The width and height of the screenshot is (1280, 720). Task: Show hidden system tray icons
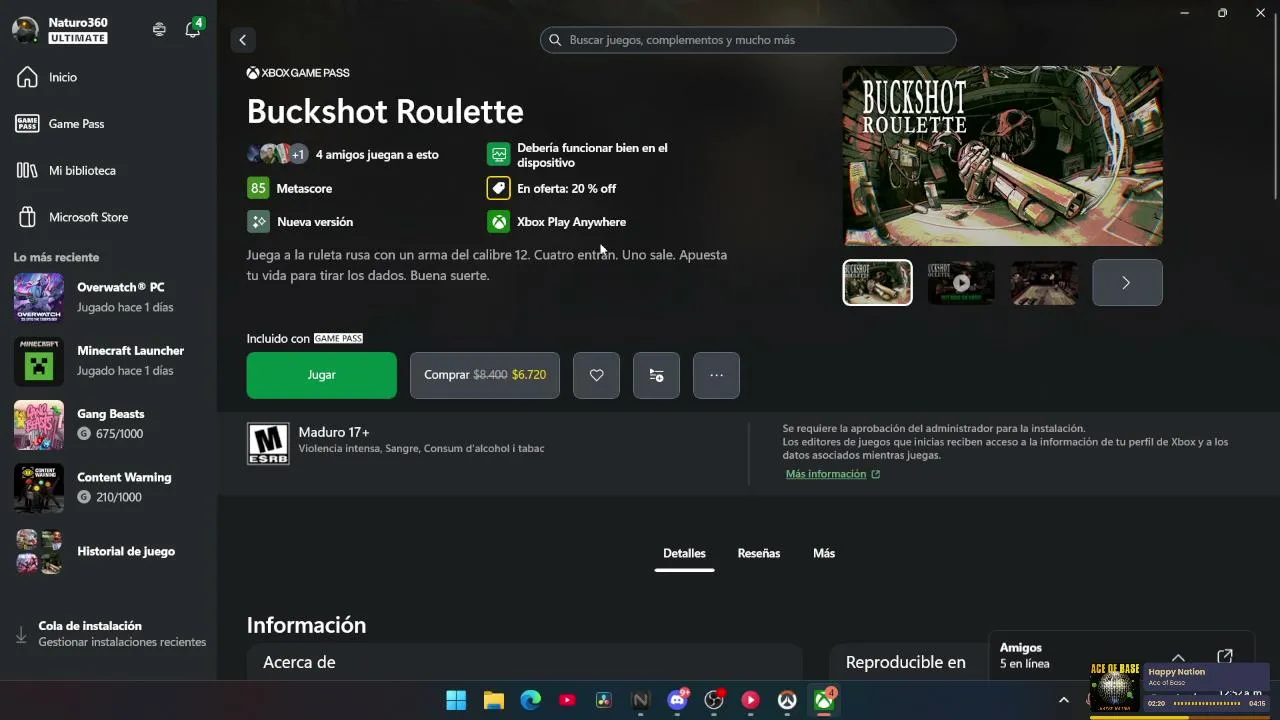pyautogui.click(x=1064, y=700)
